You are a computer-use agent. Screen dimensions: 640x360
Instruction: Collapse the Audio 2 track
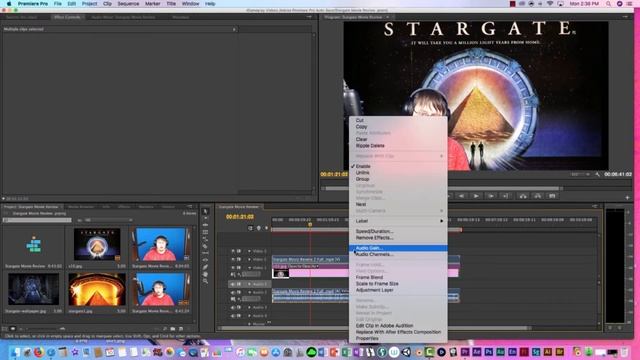[x=249, y=292]
